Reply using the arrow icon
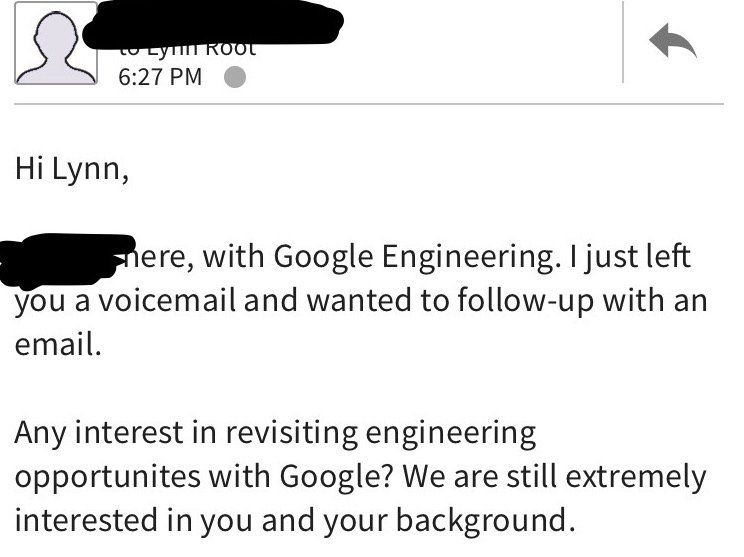 pyautogui.click(x=672, y=42)
